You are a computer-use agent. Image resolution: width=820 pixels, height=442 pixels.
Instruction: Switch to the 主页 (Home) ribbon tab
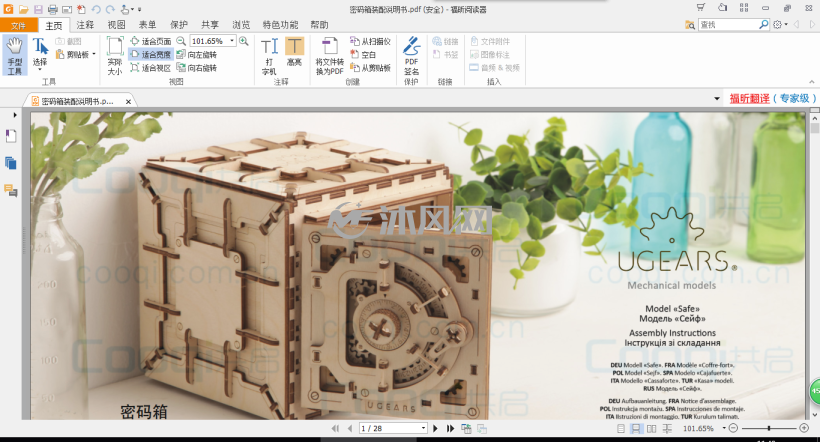pos(54,25)
